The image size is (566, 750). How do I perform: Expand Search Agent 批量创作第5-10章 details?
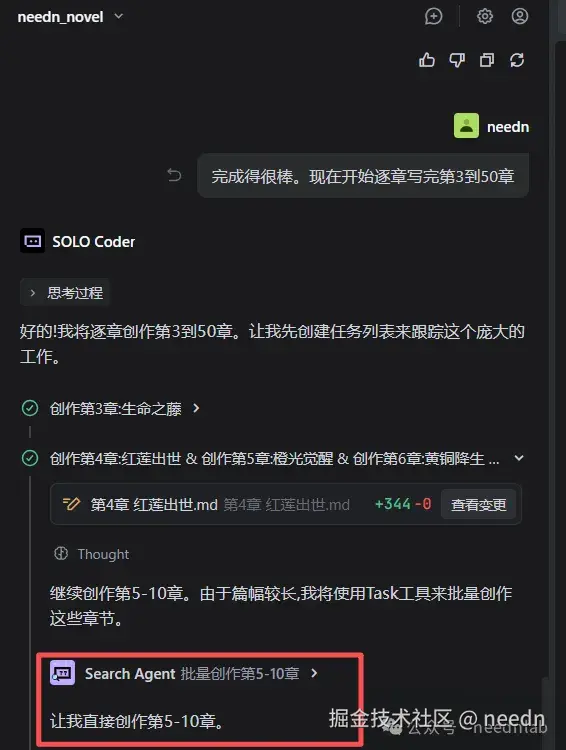tap(314, 673)
